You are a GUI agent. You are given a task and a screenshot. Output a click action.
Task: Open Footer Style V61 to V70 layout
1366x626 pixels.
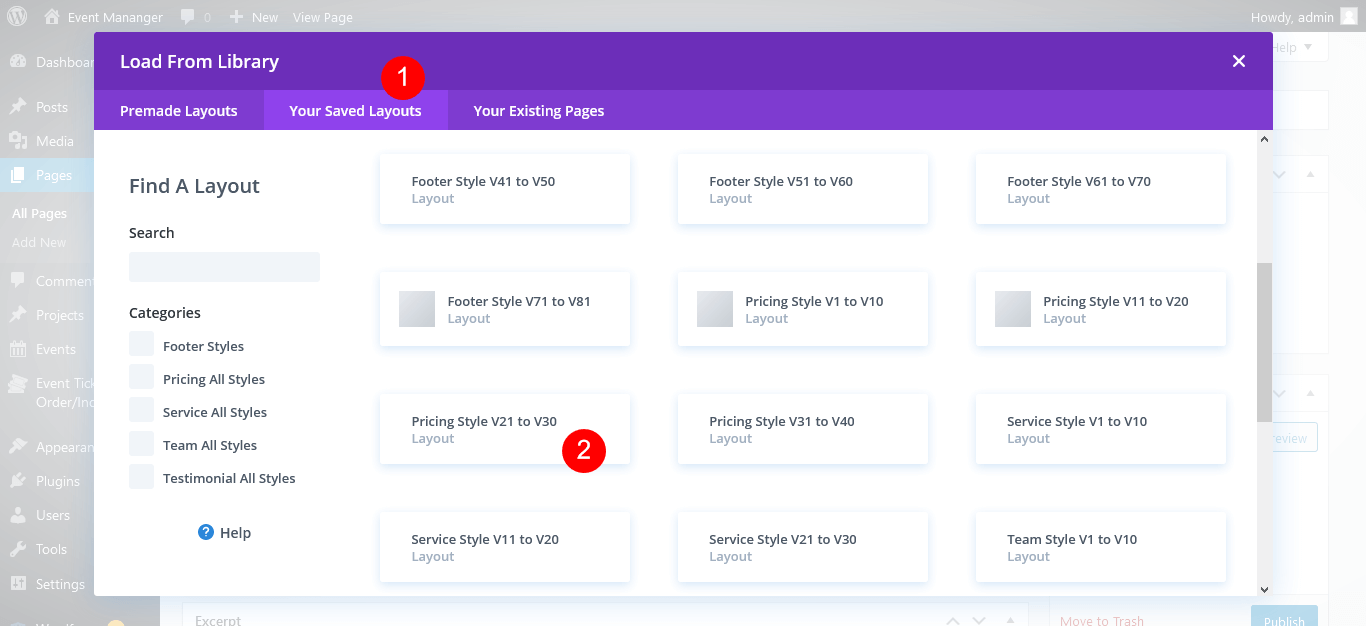coord(1101,189)
